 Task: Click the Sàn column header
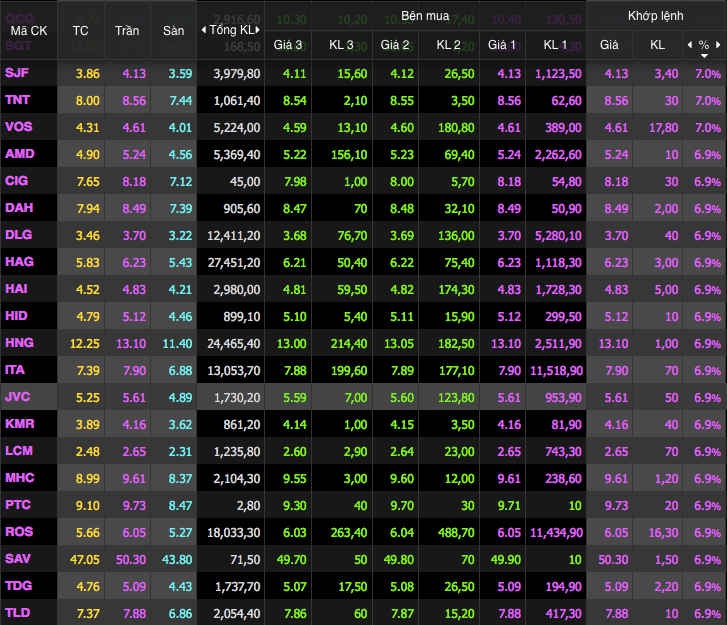click(173, 30)
